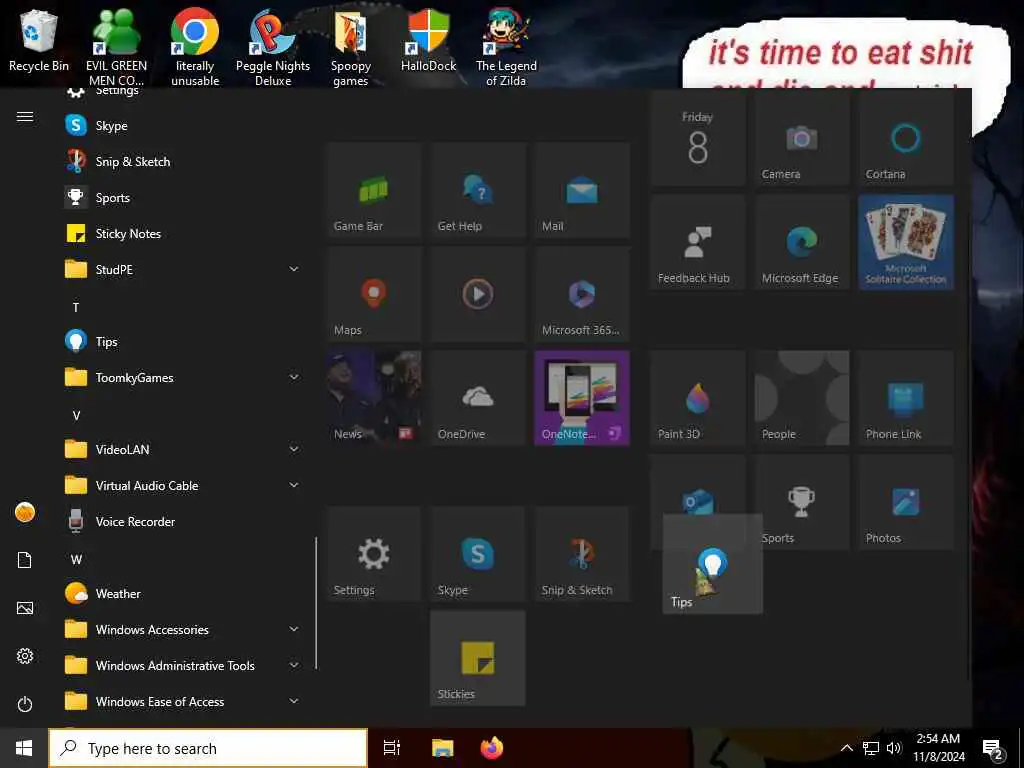Open the network icon in system tray
The image size is (1024, 768).
(x=871, y=748)
